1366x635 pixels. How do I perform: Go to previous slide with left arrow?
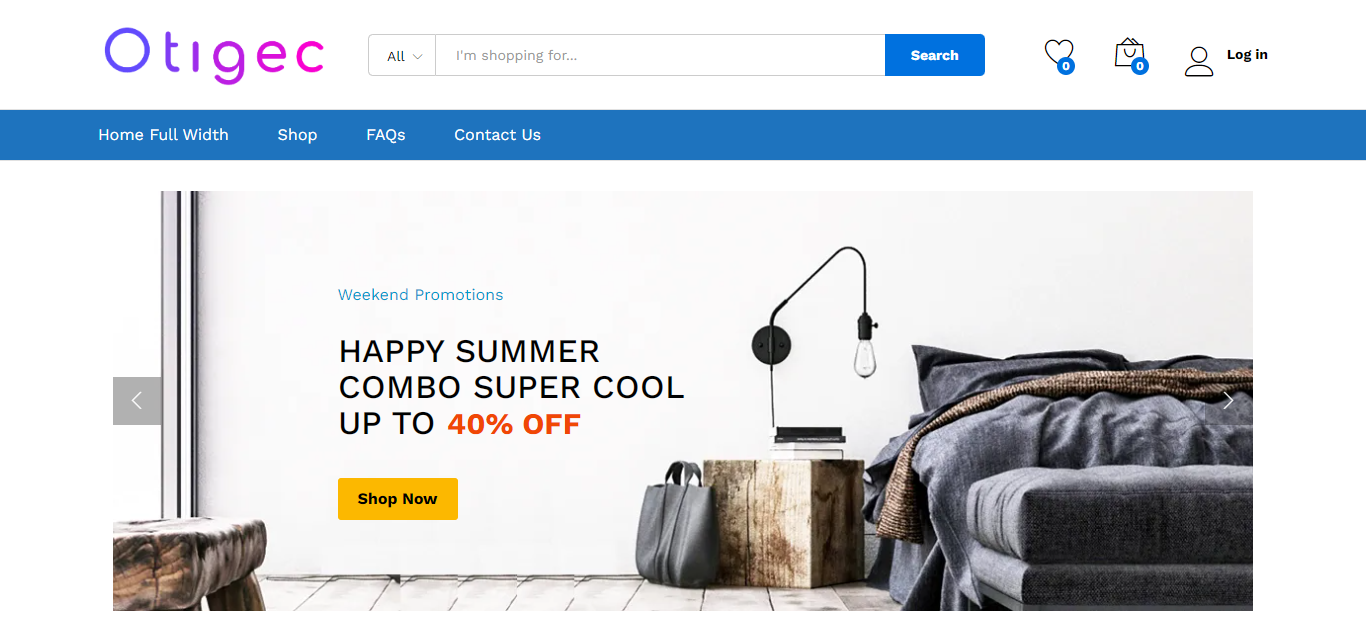pos(137,401)
